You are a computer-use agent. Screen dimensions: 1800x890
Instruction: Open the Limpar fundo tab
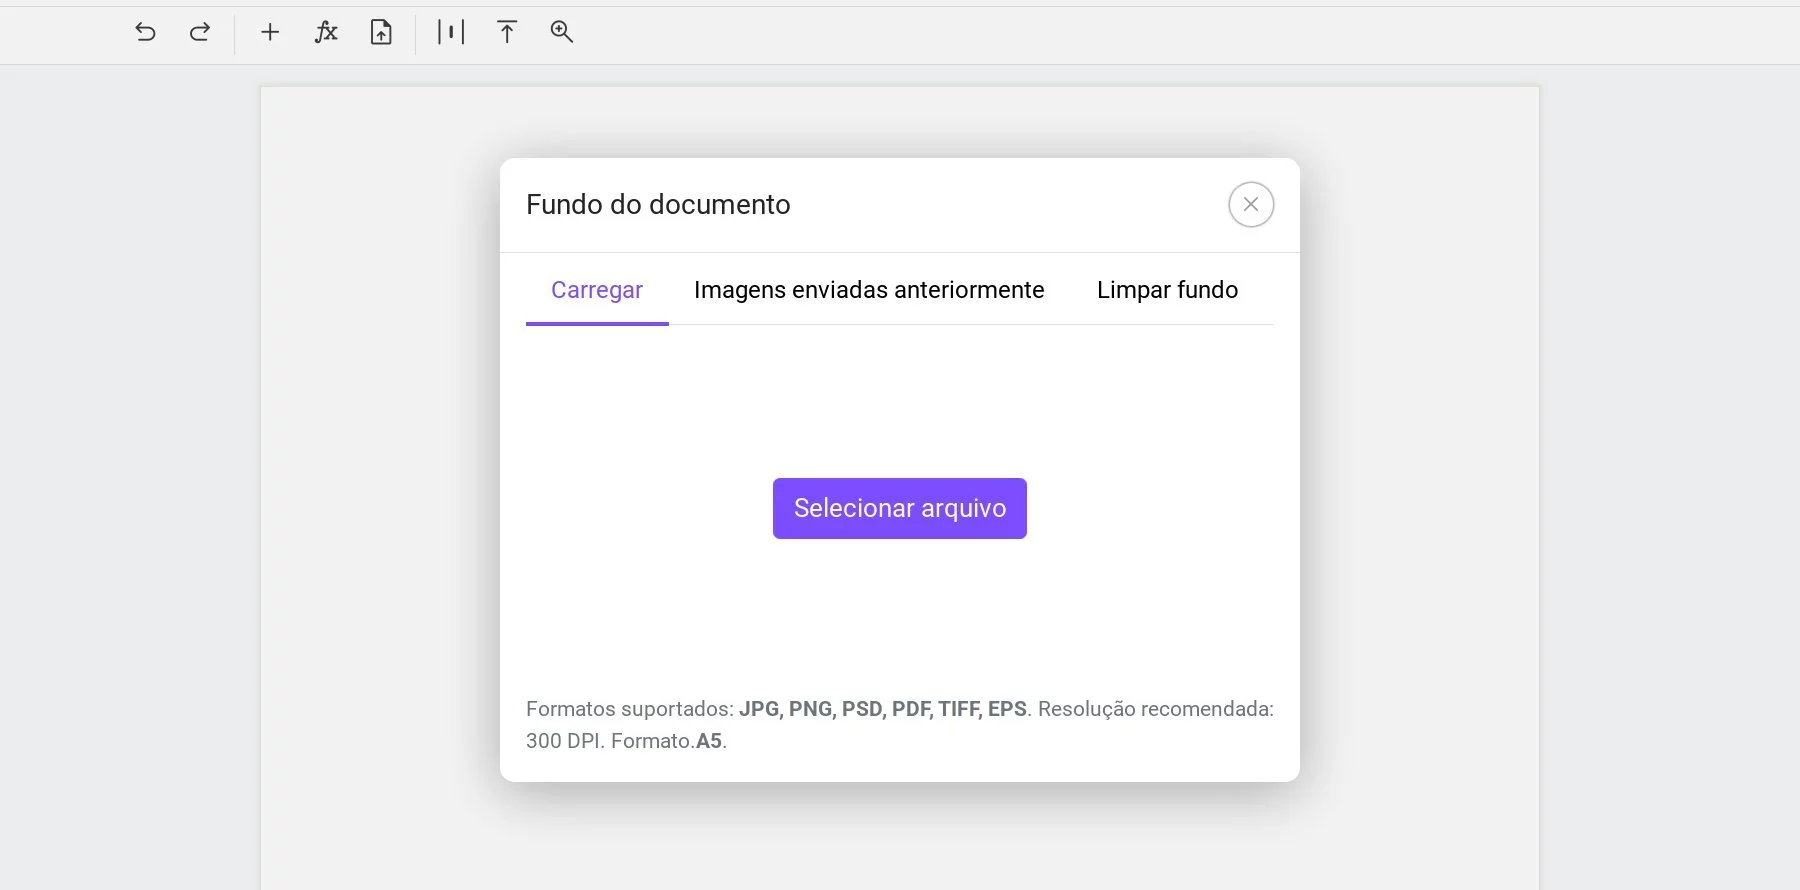pos(1167,290)
